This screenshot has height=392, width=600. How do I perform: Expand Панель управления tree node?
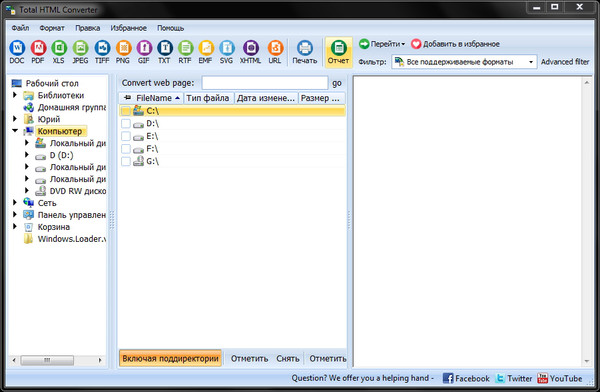point(15,214)
